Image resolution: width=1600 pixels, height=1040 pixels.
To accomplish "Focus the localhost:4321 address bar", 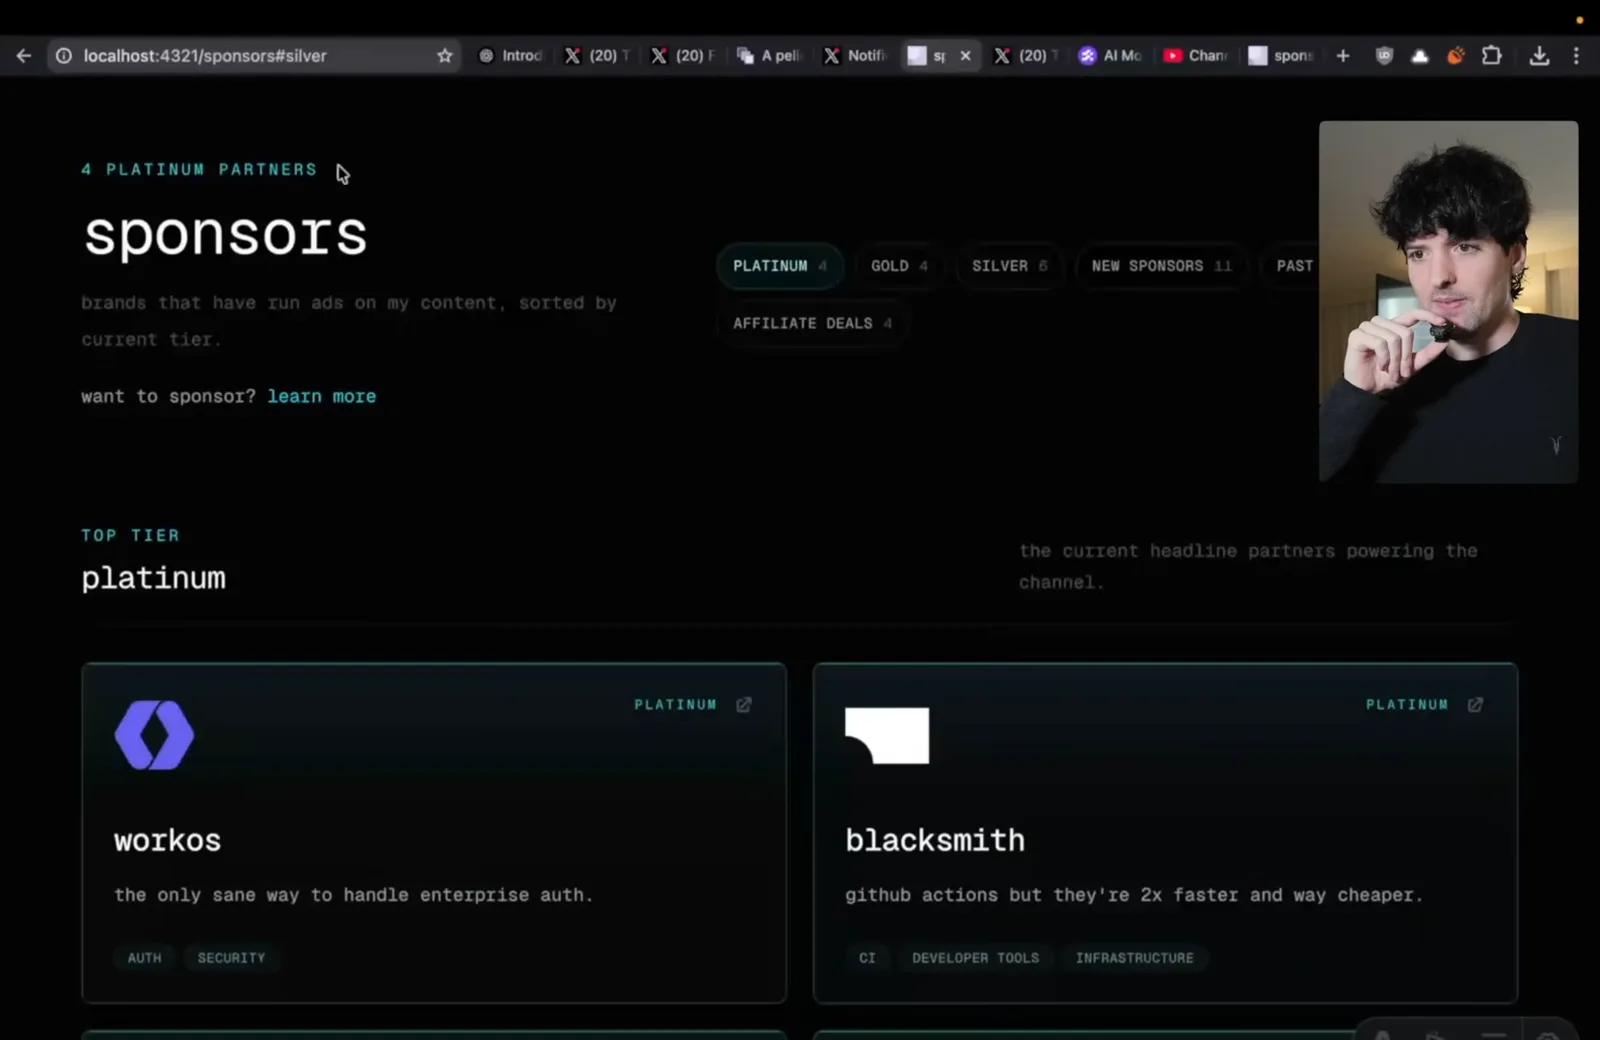I will [x=254, y=56].
